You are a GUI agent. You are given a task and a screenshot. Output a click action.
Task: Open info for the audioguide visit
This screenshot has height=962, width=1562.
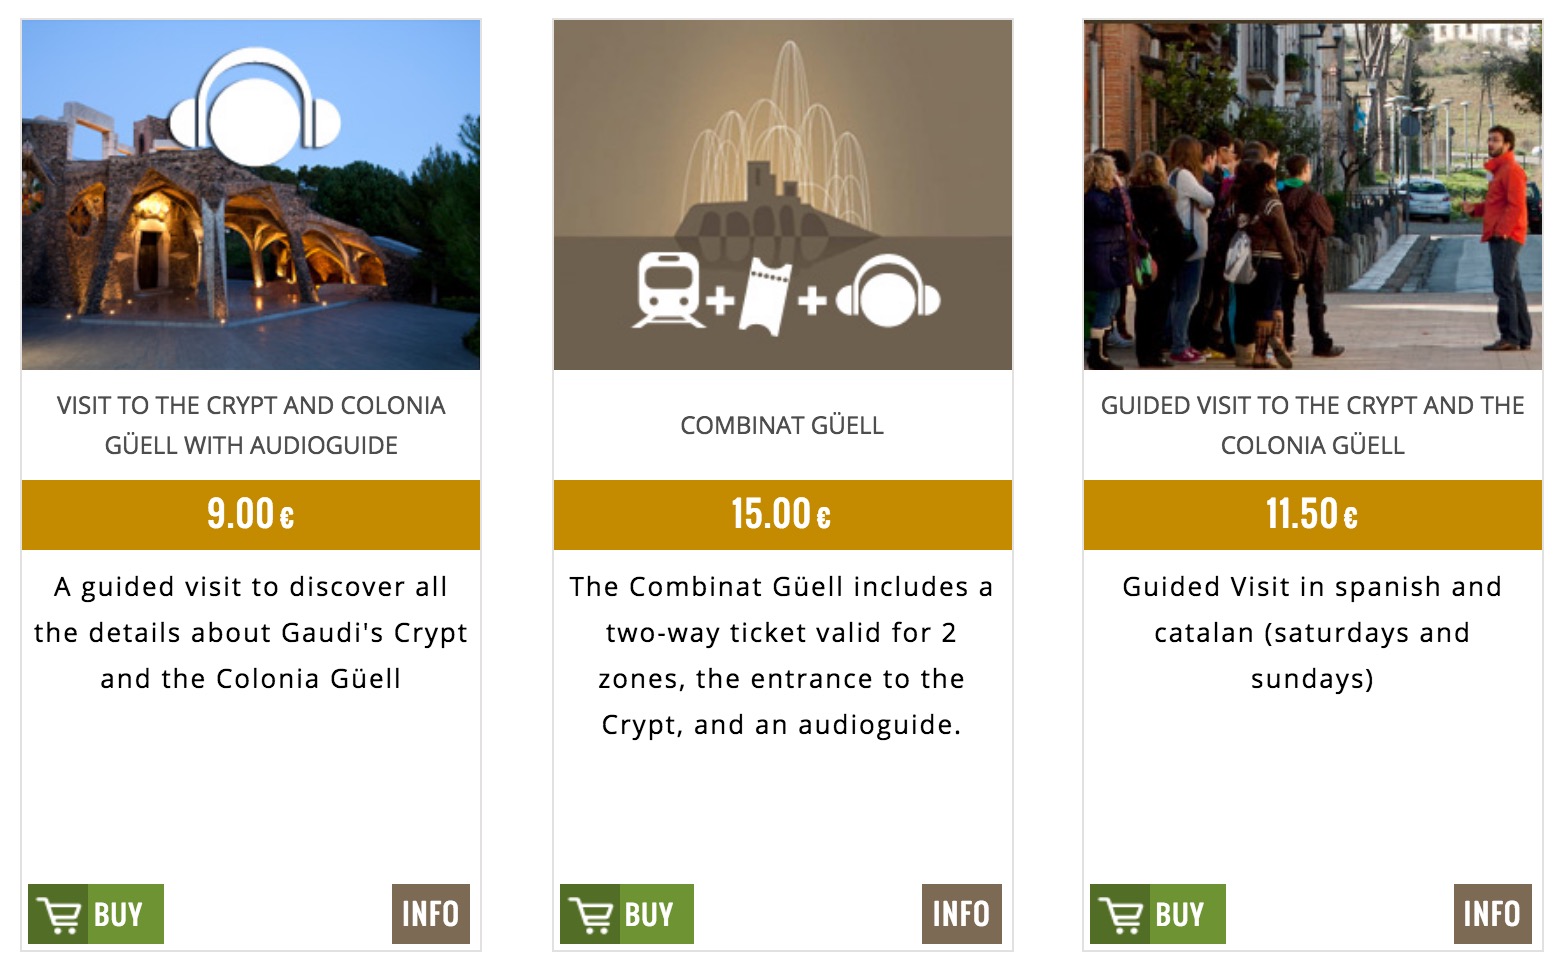click(430, 914)
